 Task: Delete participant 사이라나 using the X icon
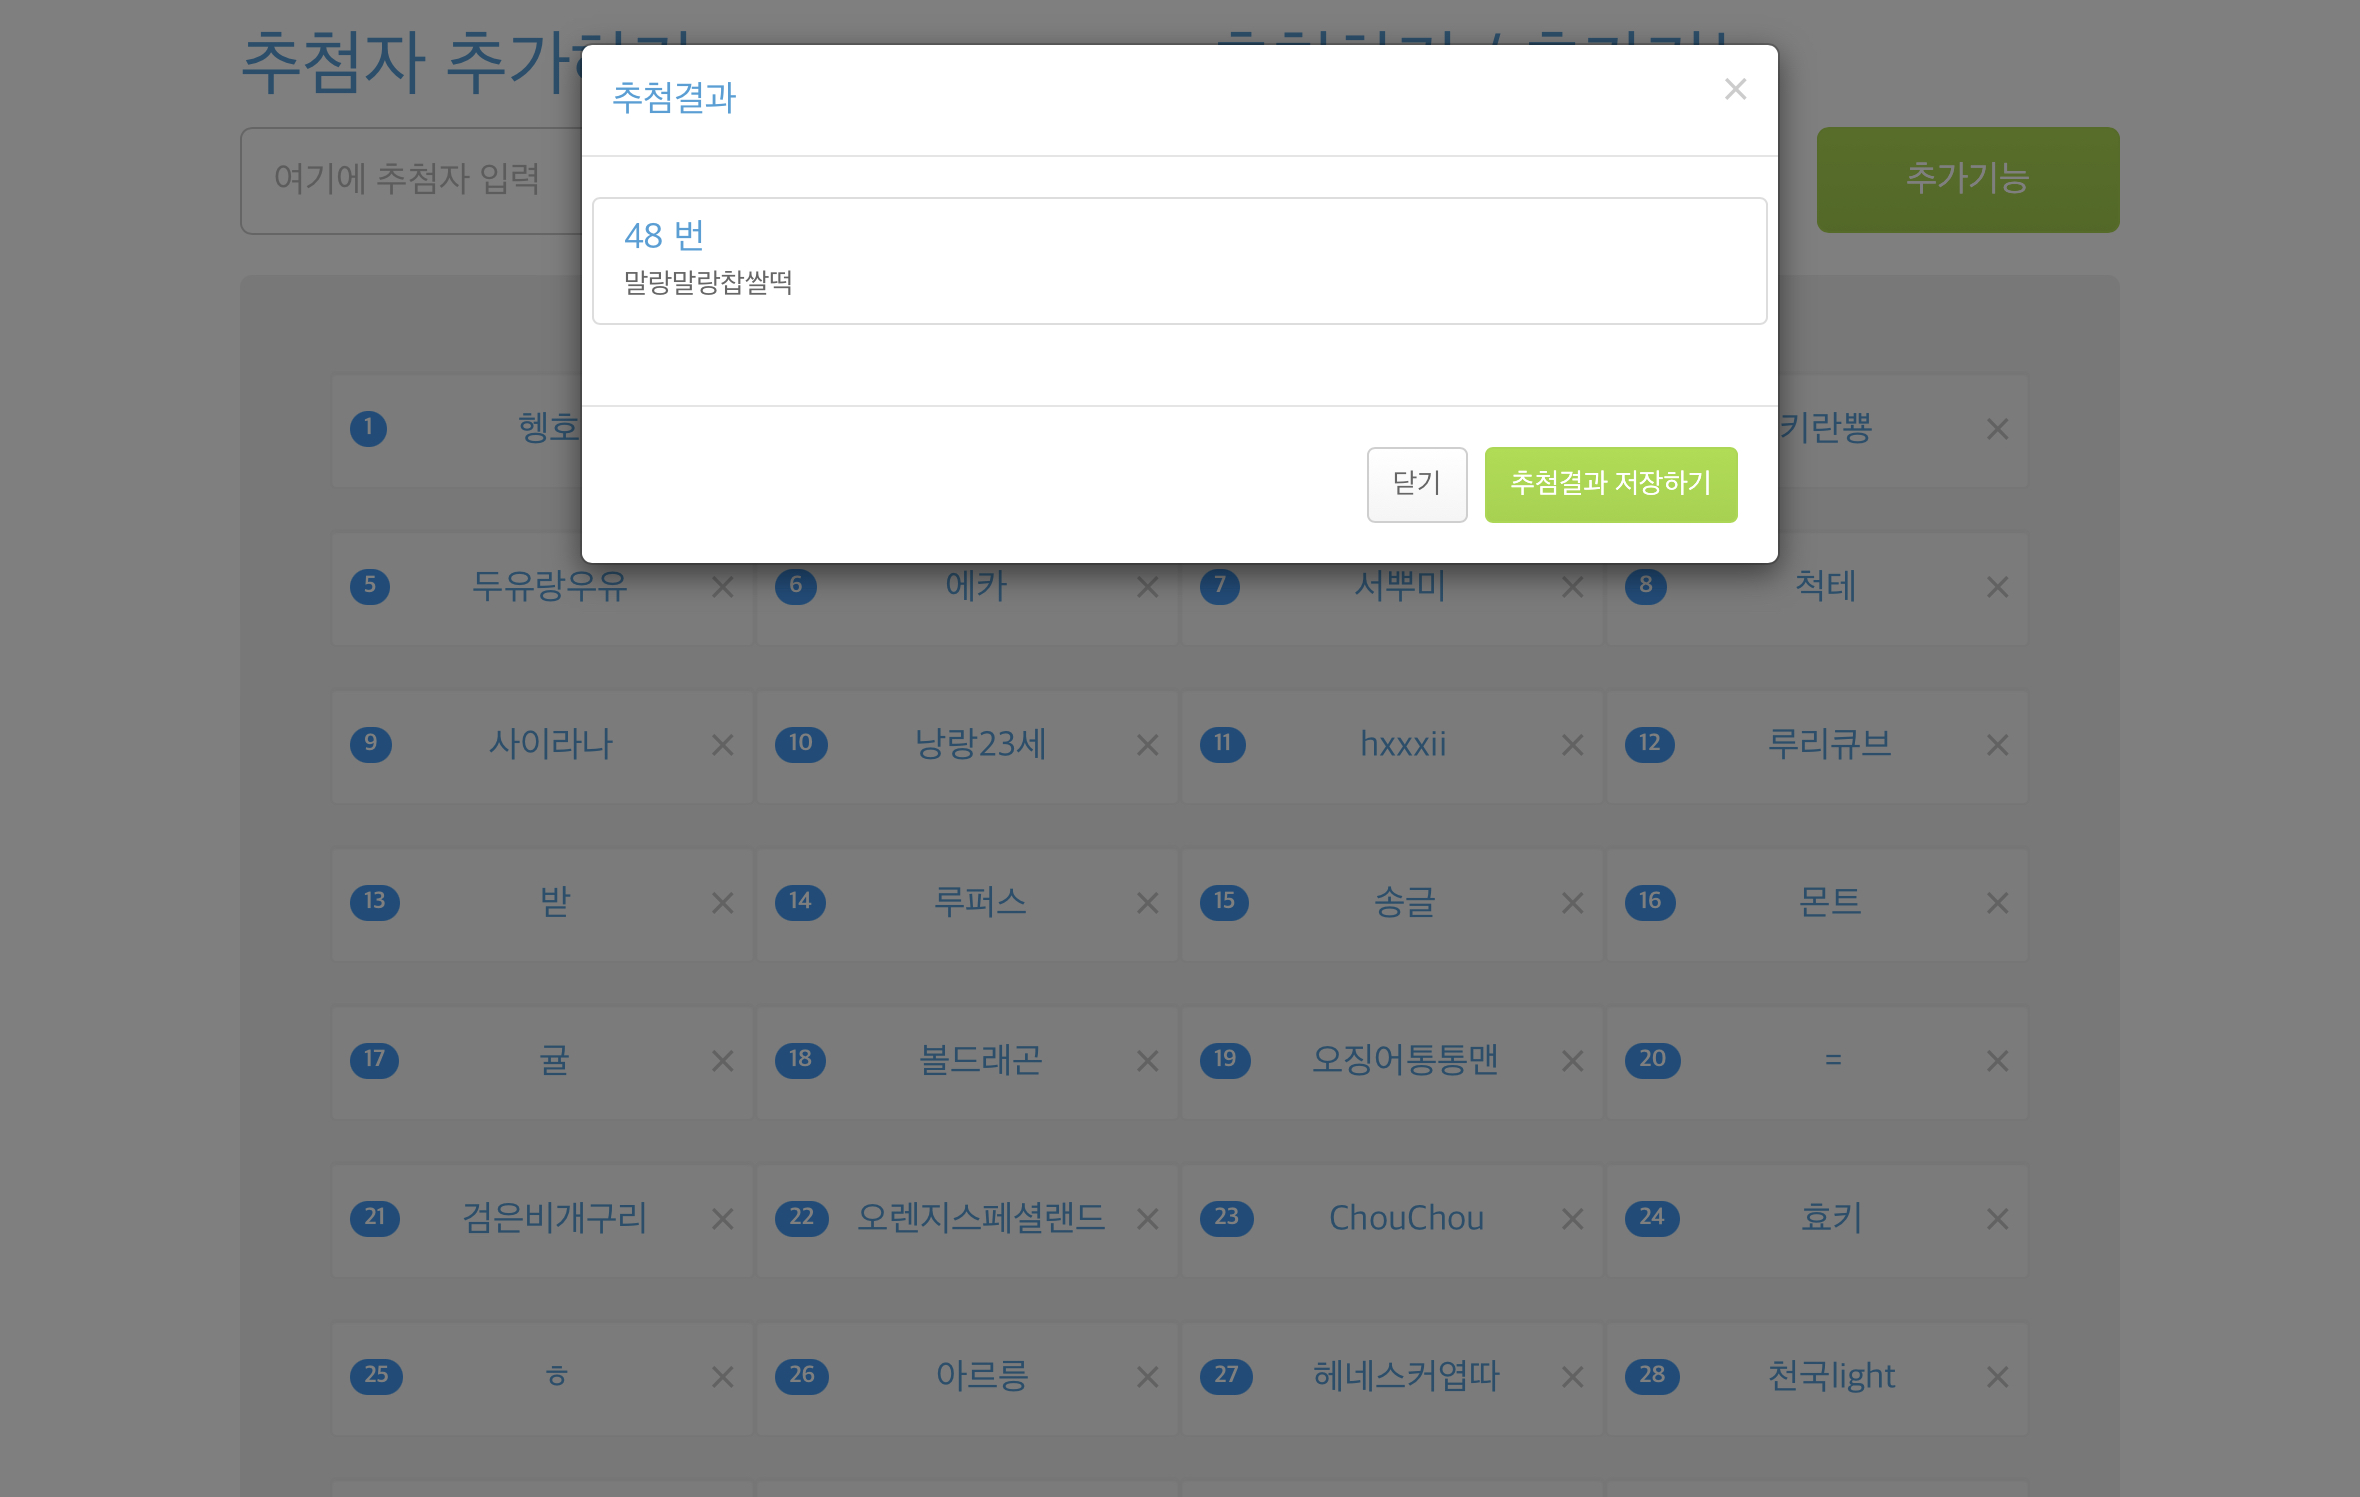722,745
